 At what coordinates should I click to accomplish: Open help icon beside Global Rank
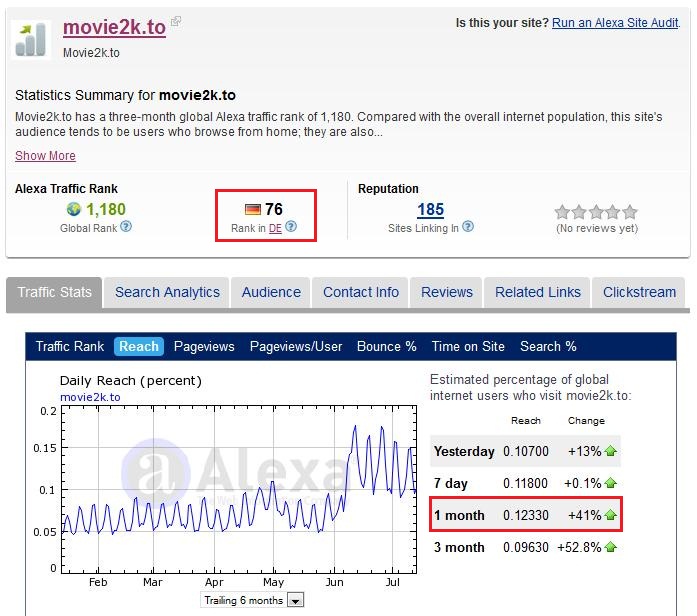click(x=126, y=227)
